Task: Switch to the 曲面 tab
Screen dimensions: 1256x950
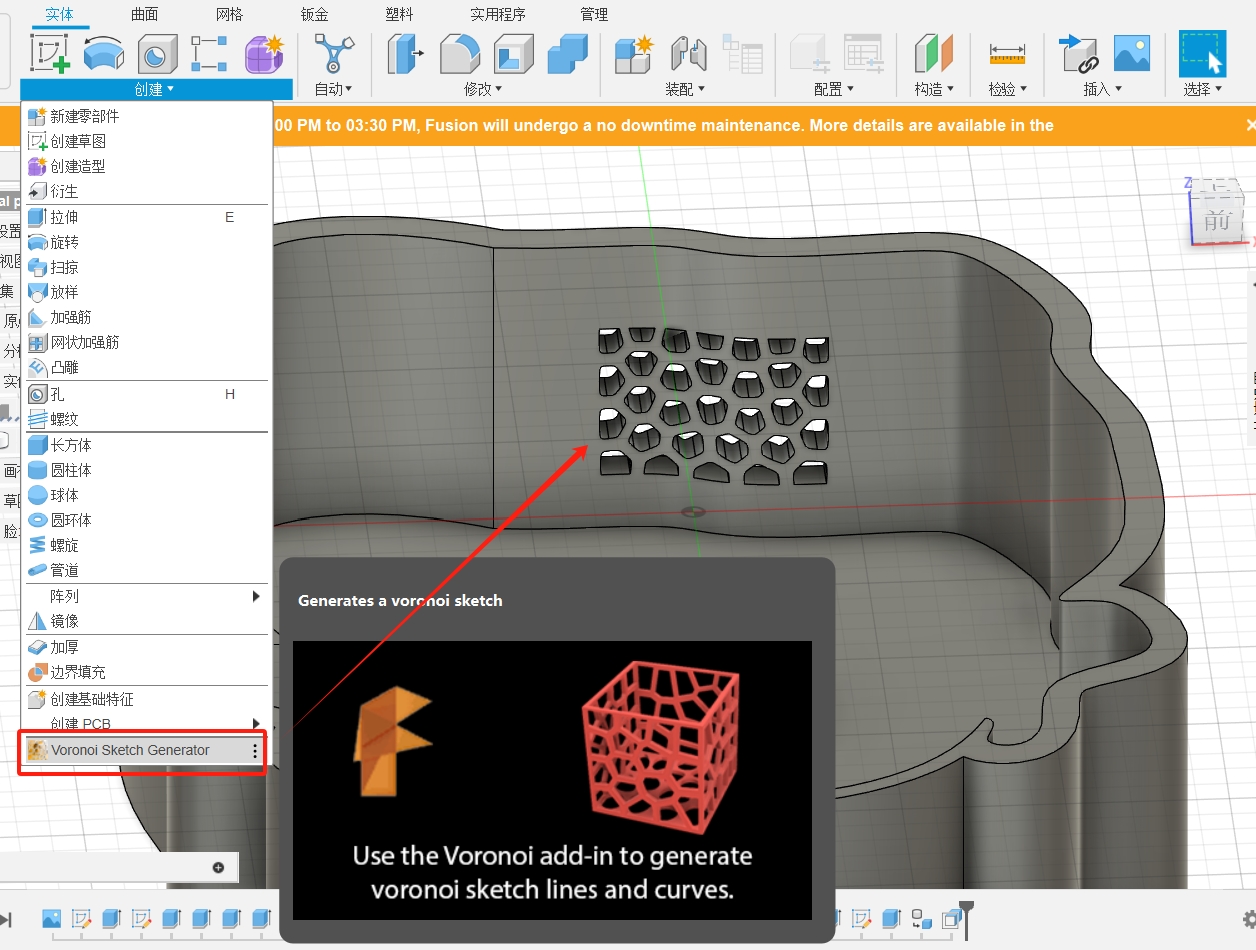Action: point(145,14)
